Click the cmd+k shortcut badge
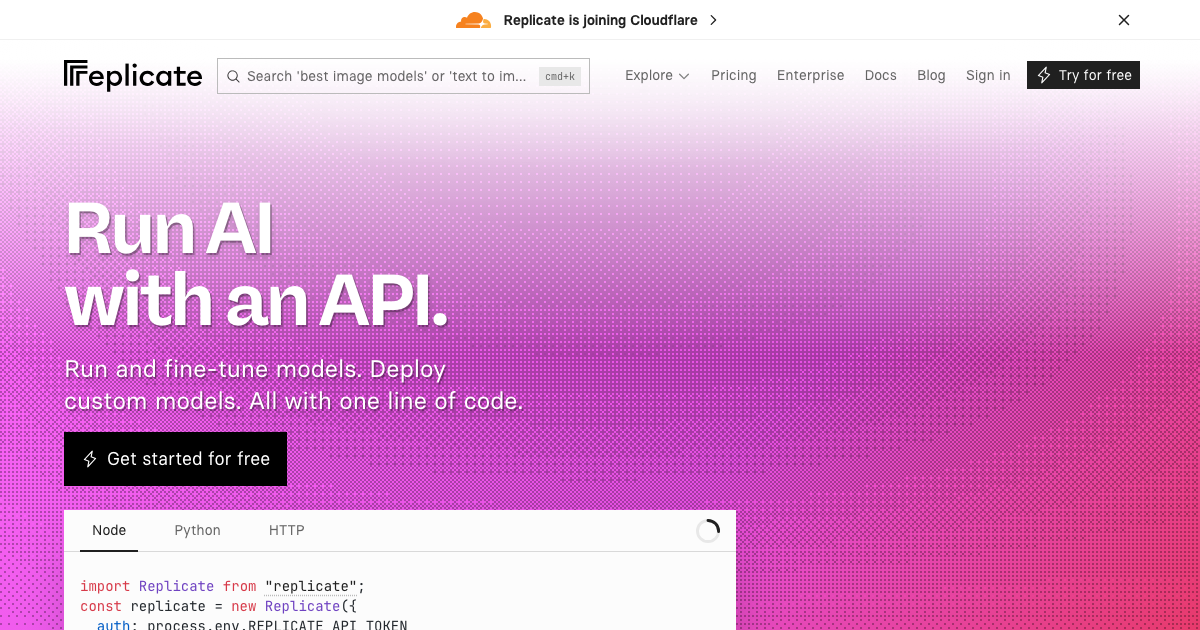 point(560,76)
